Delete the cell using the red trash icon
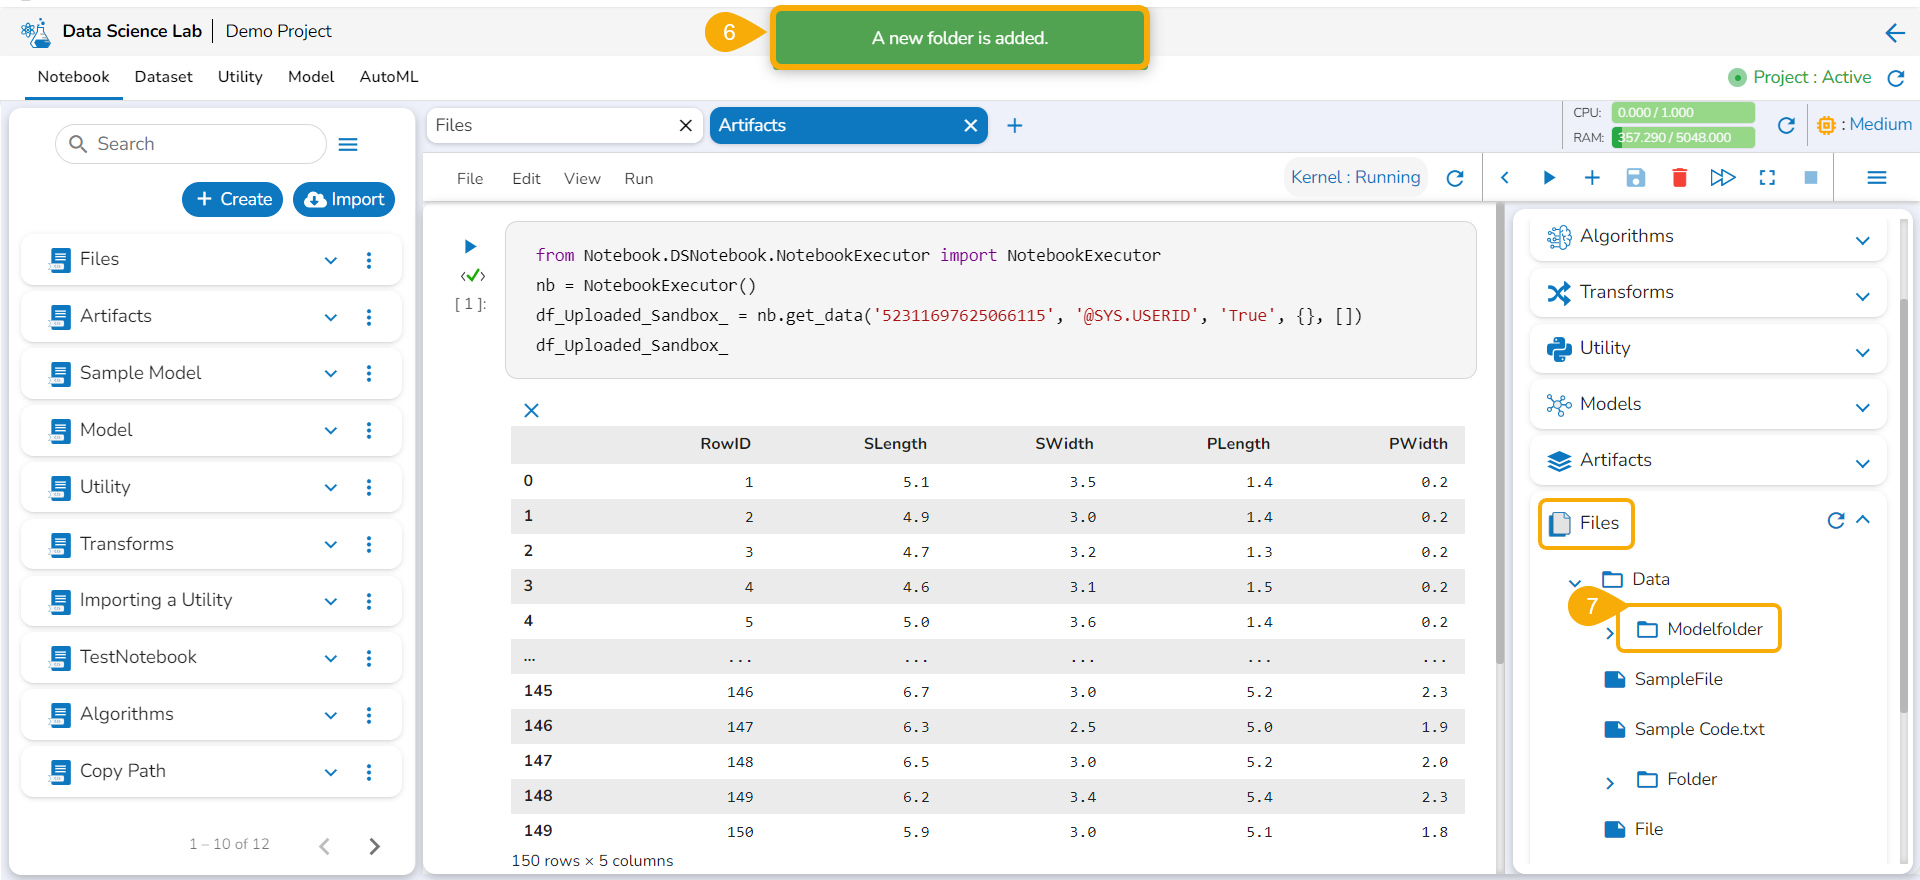 tap(1679, 178)
